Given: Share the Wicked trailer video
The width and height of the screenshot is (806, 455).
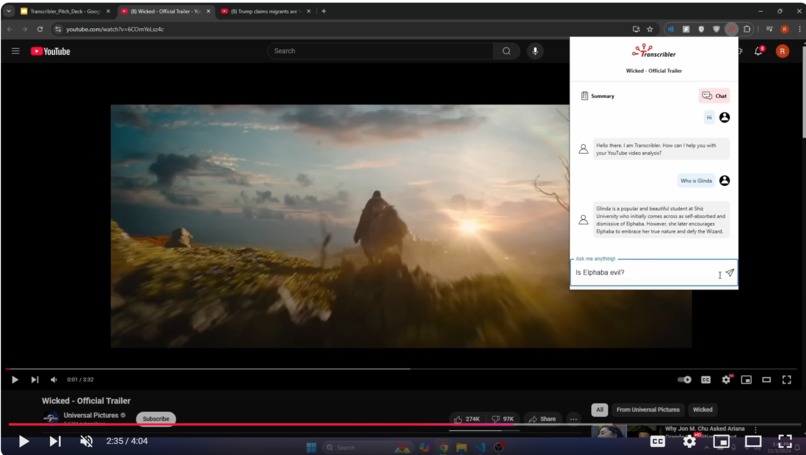Looking at the screenshot, I should click(x=543, y=419).
